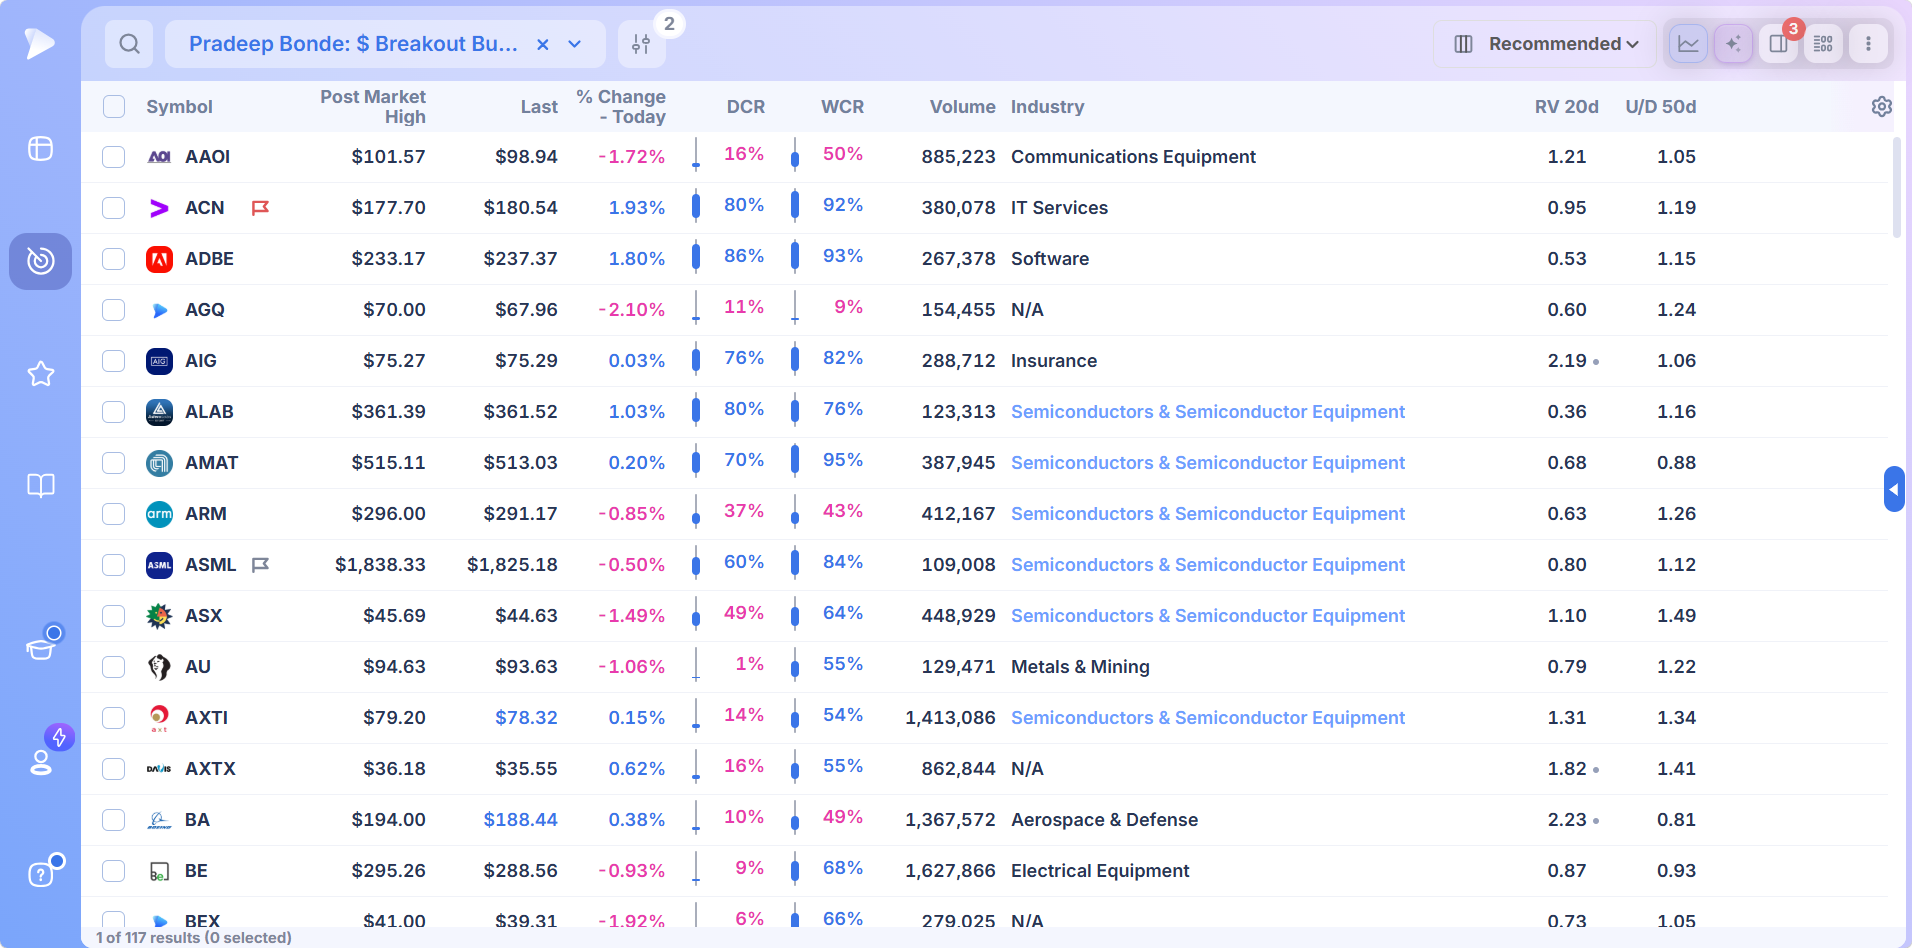Open the user profile sidebar icon
The height and width of the screenshot is (948, 1912).
40,762
